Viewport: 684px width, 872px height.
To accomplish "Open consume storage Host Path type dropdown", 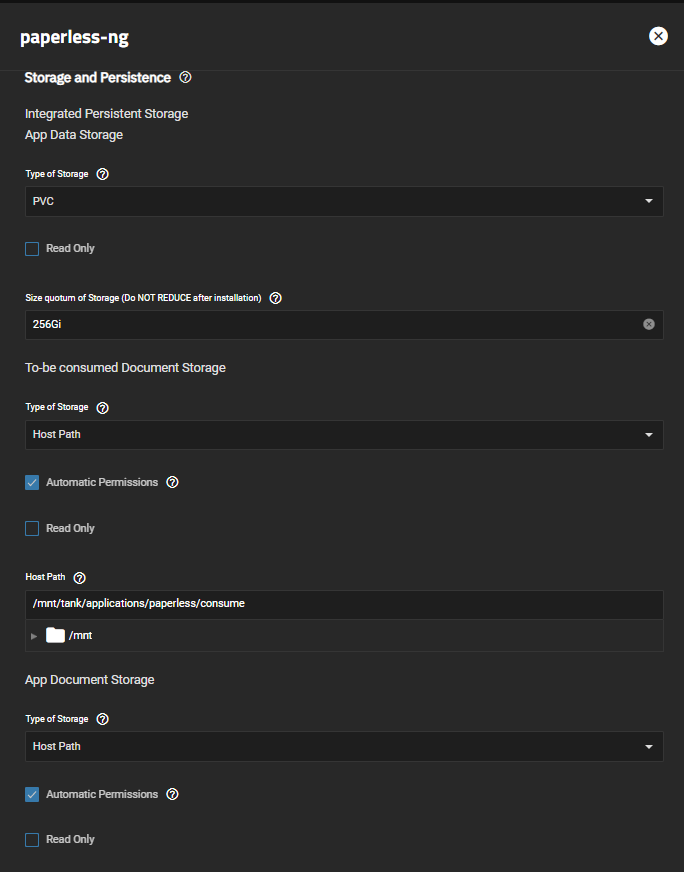I will (344, 435).
